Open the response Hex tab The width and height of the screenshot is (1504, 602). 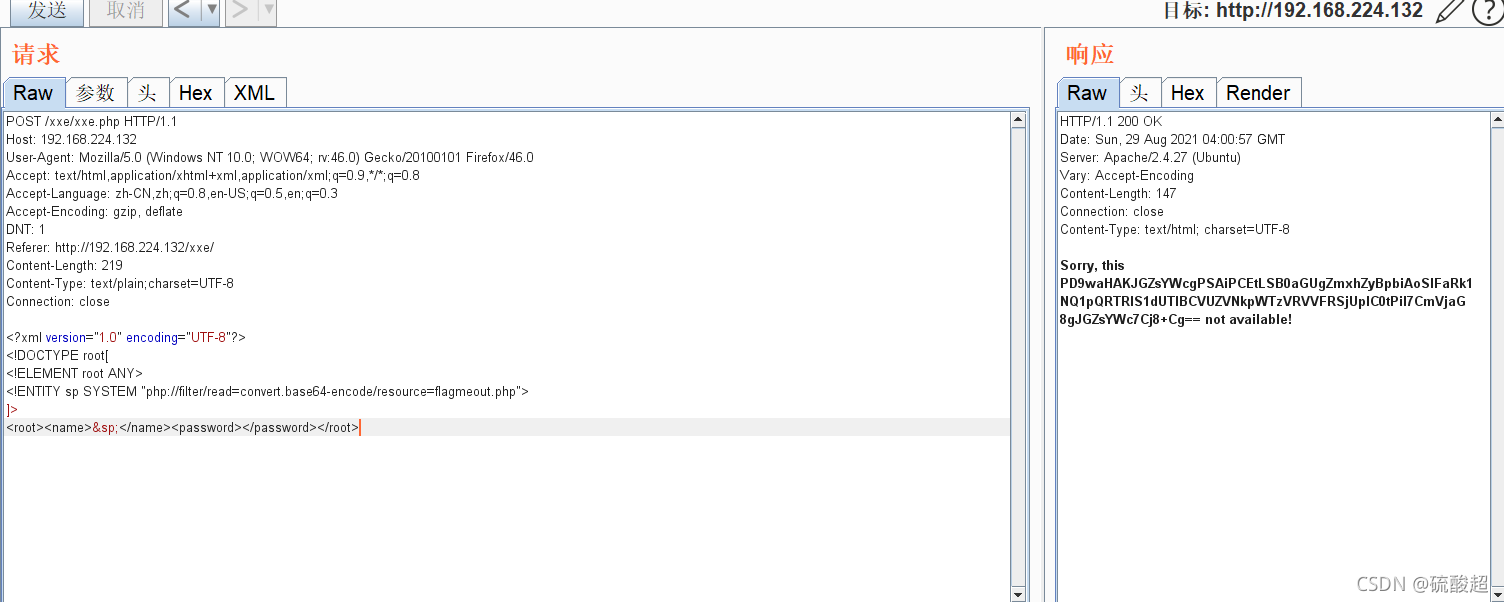point(1188,93)
